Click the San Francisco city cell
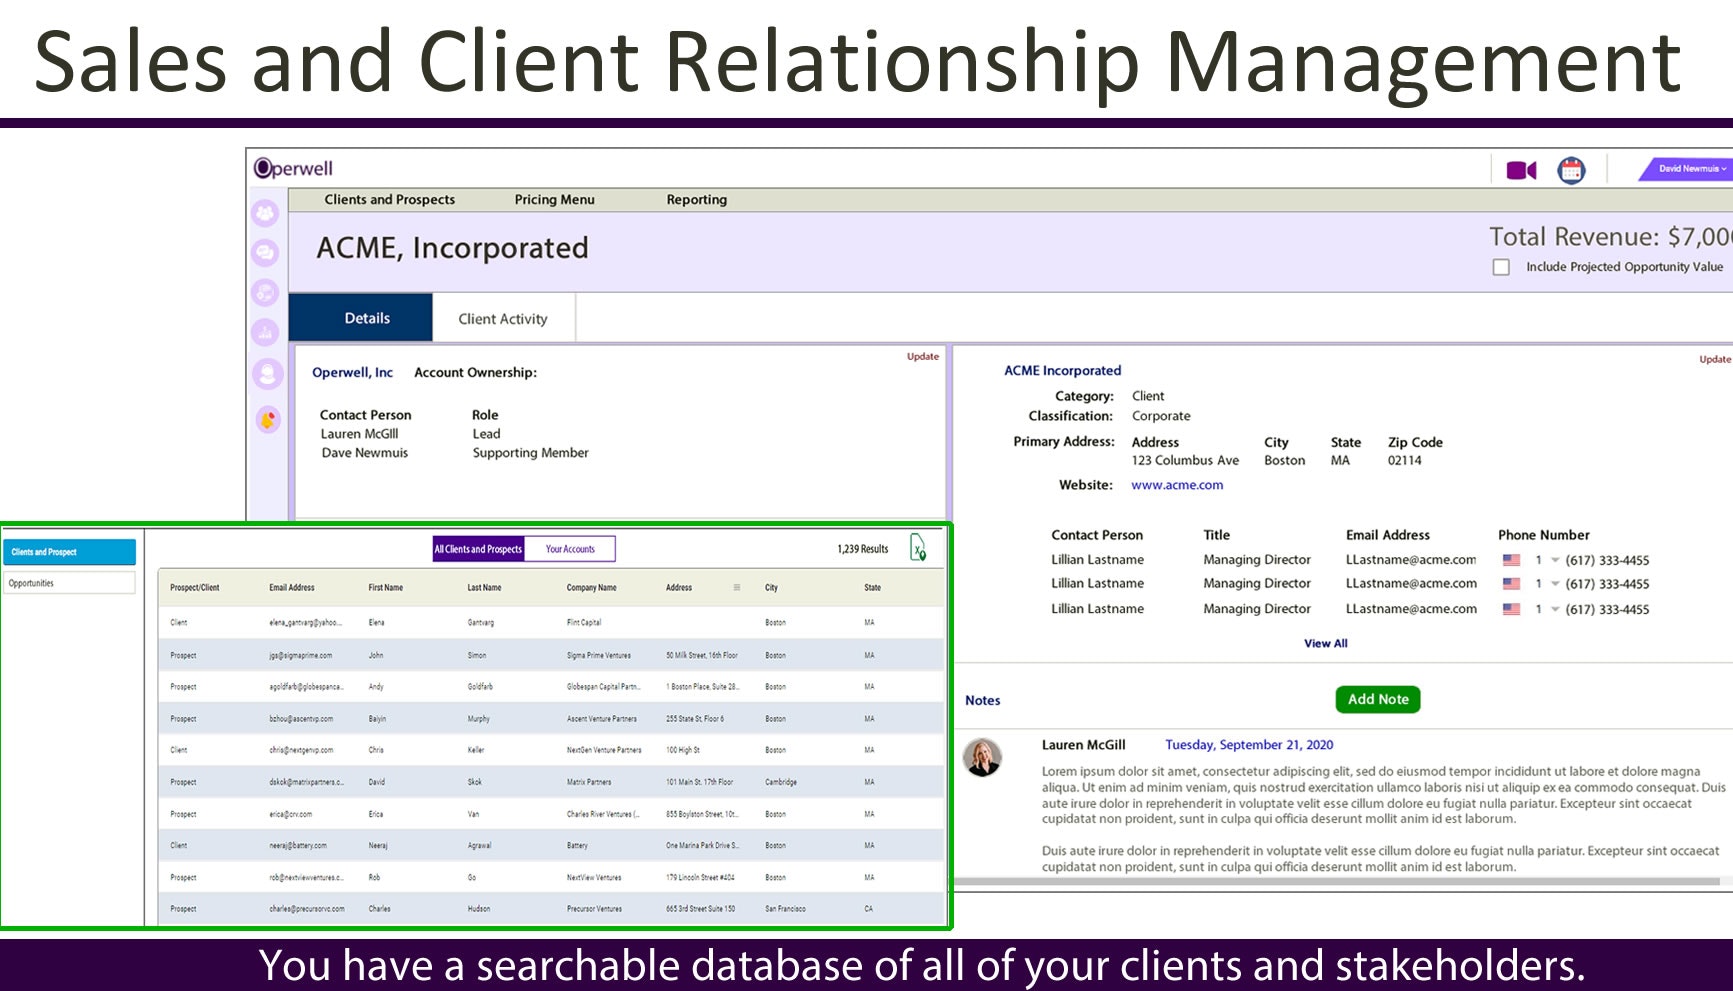Image resolution: width=1733 pixels, height=991 pixels. click(785, 909)
